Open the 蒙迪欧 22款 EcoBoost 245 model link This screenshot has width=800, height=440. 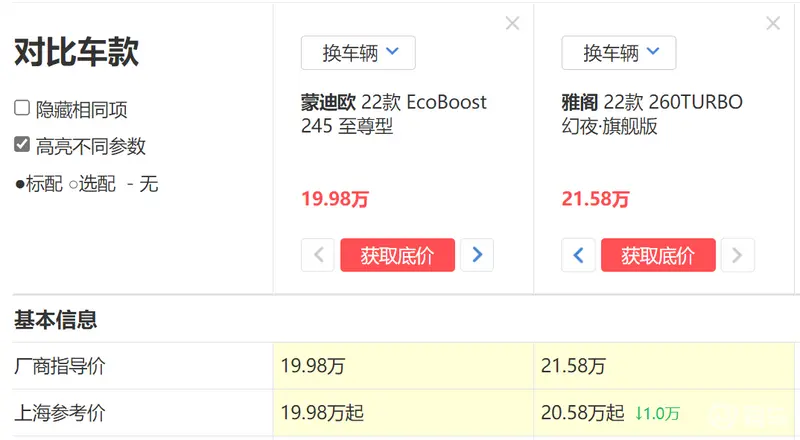tap(393, 114)
